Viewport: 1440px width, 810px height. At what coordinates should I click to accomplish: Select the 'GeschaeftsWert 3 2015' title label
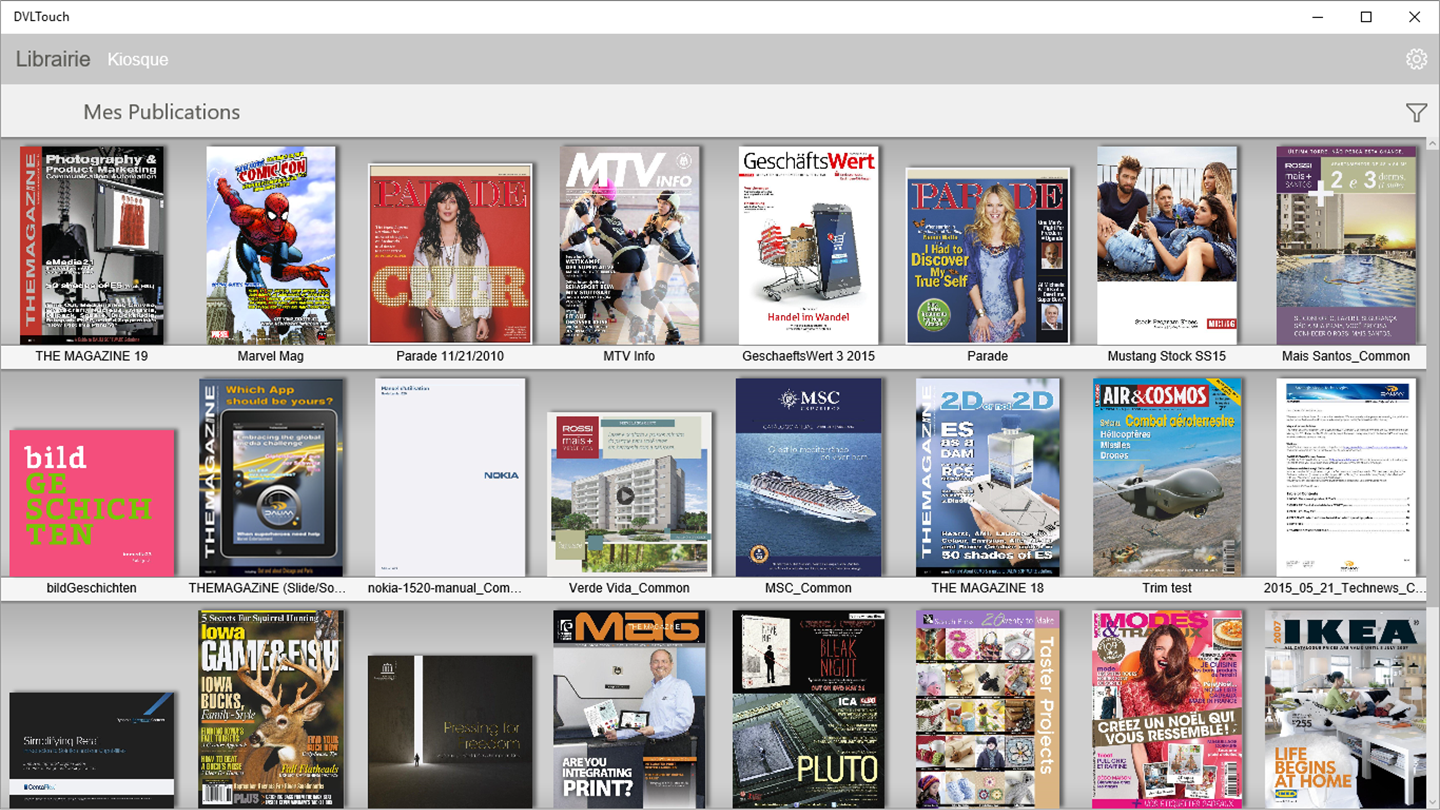click(x=808, y=356)
